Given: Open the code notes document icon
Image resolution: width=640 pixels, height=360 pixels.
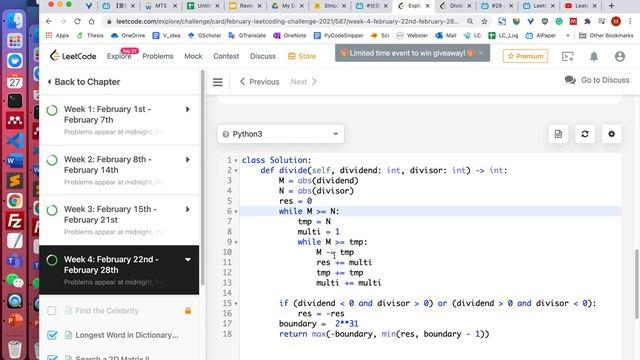Looking at the screenshot, I should pyautogui.click(x=558, y=134).
